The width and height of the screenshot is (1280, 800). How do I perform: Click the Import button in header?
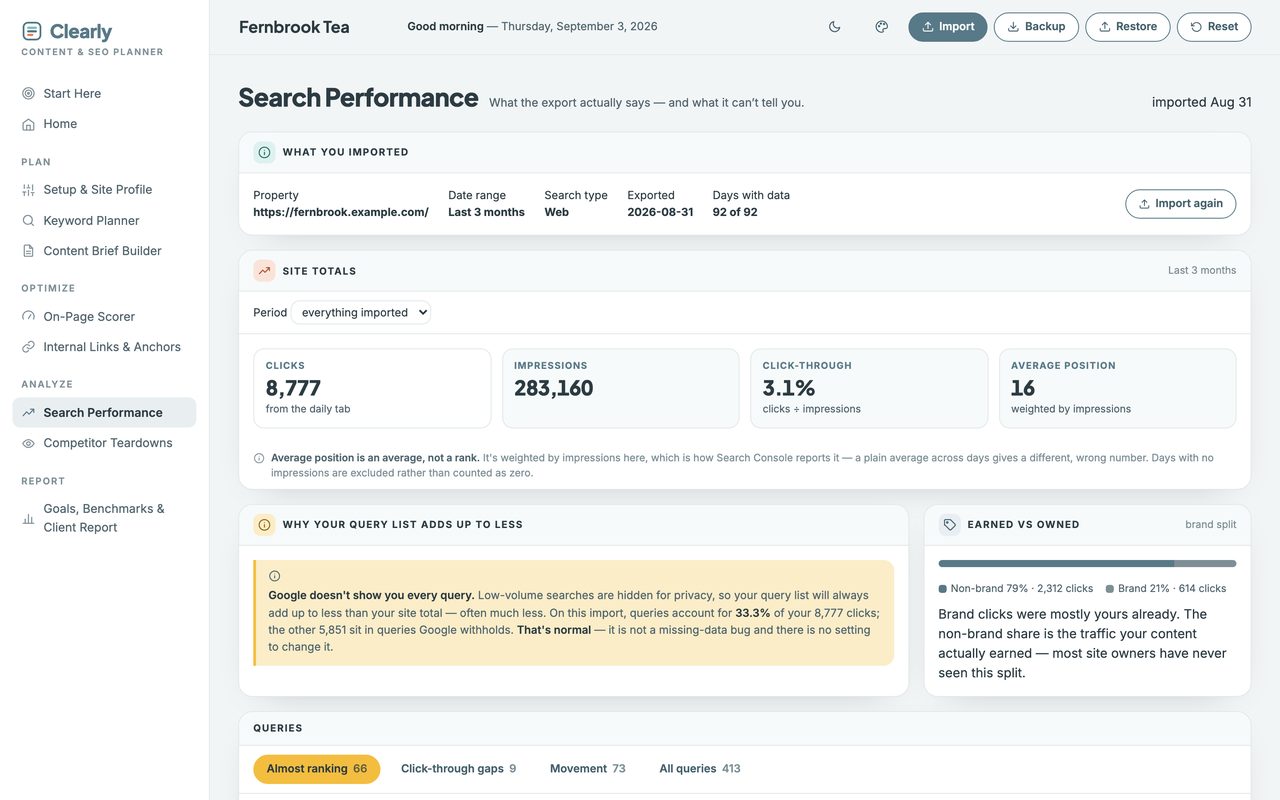(948, 27)
